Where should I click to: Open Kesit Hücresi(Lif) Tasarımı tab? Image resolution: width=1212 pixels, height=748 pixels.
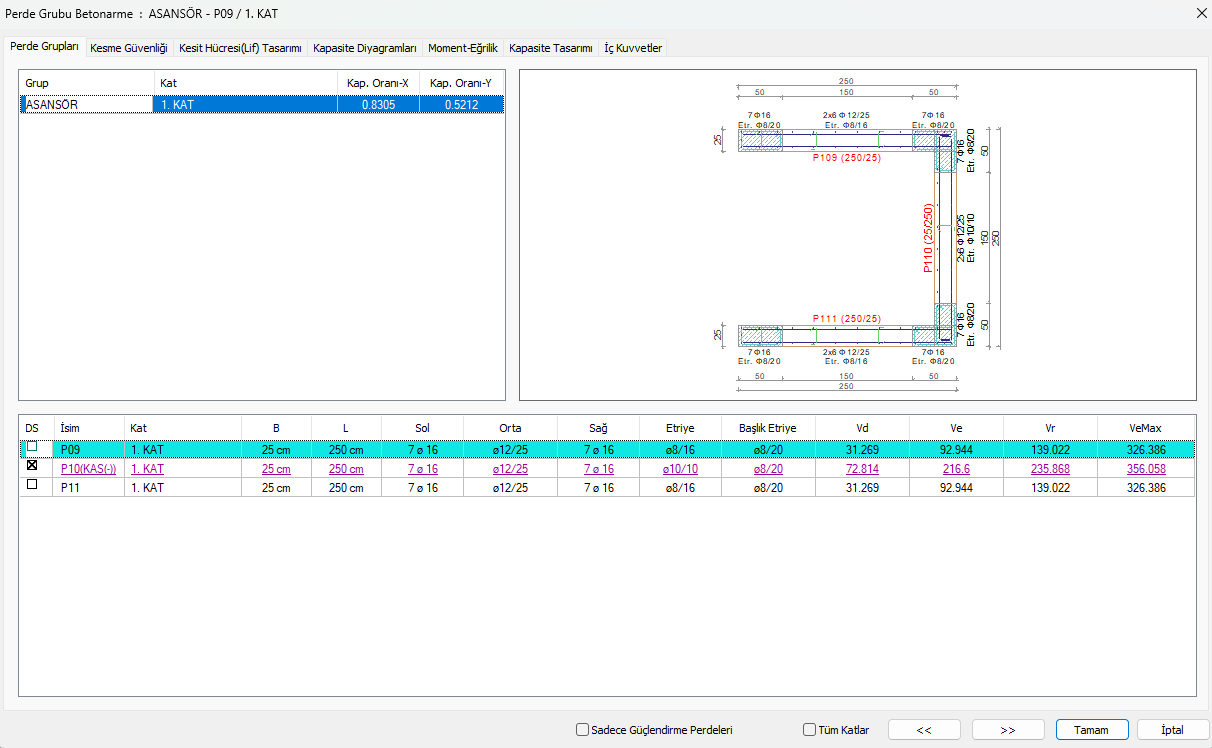pyautogui.click(x=240, y=48)
